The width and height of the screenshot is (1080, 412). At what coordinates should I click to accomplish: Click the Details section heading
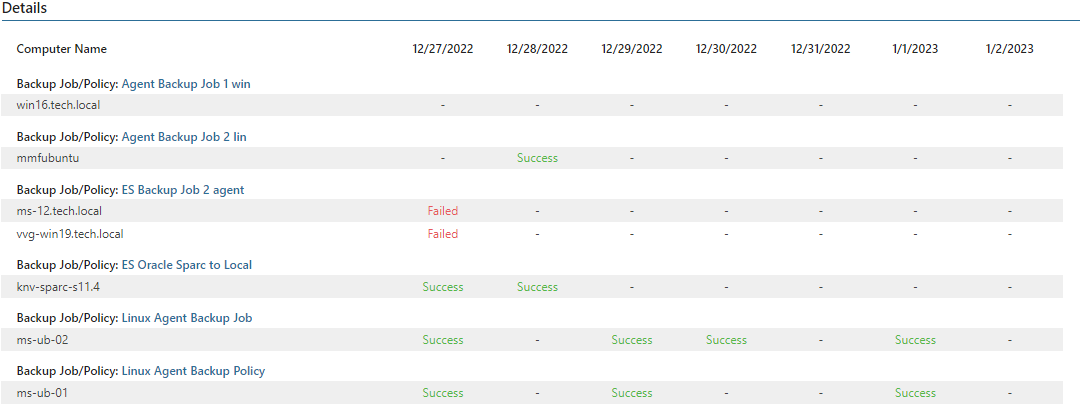point(24,9)
